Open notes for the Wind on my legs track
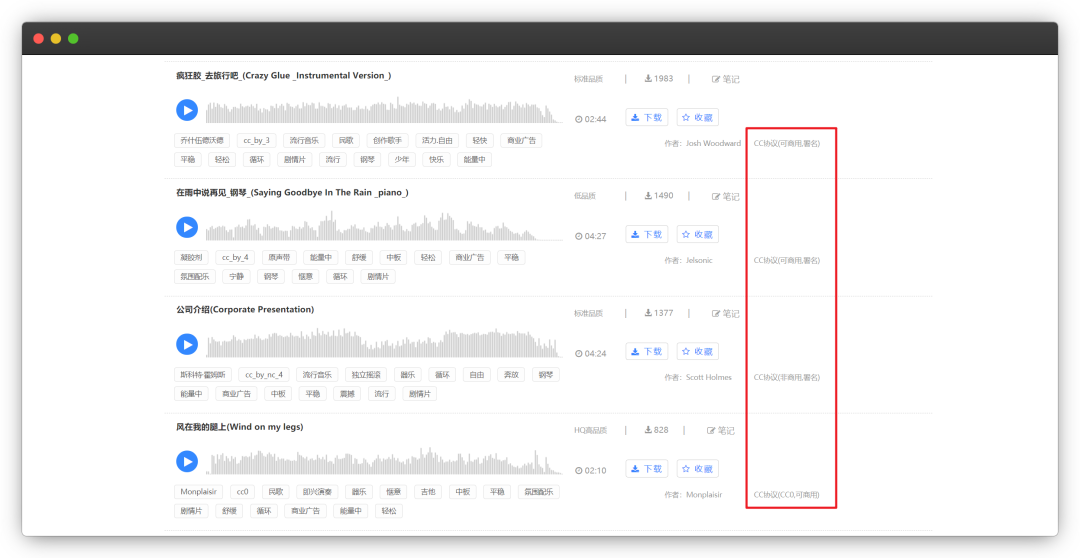Screen dimensions: 1080x558 click(720, 430)
